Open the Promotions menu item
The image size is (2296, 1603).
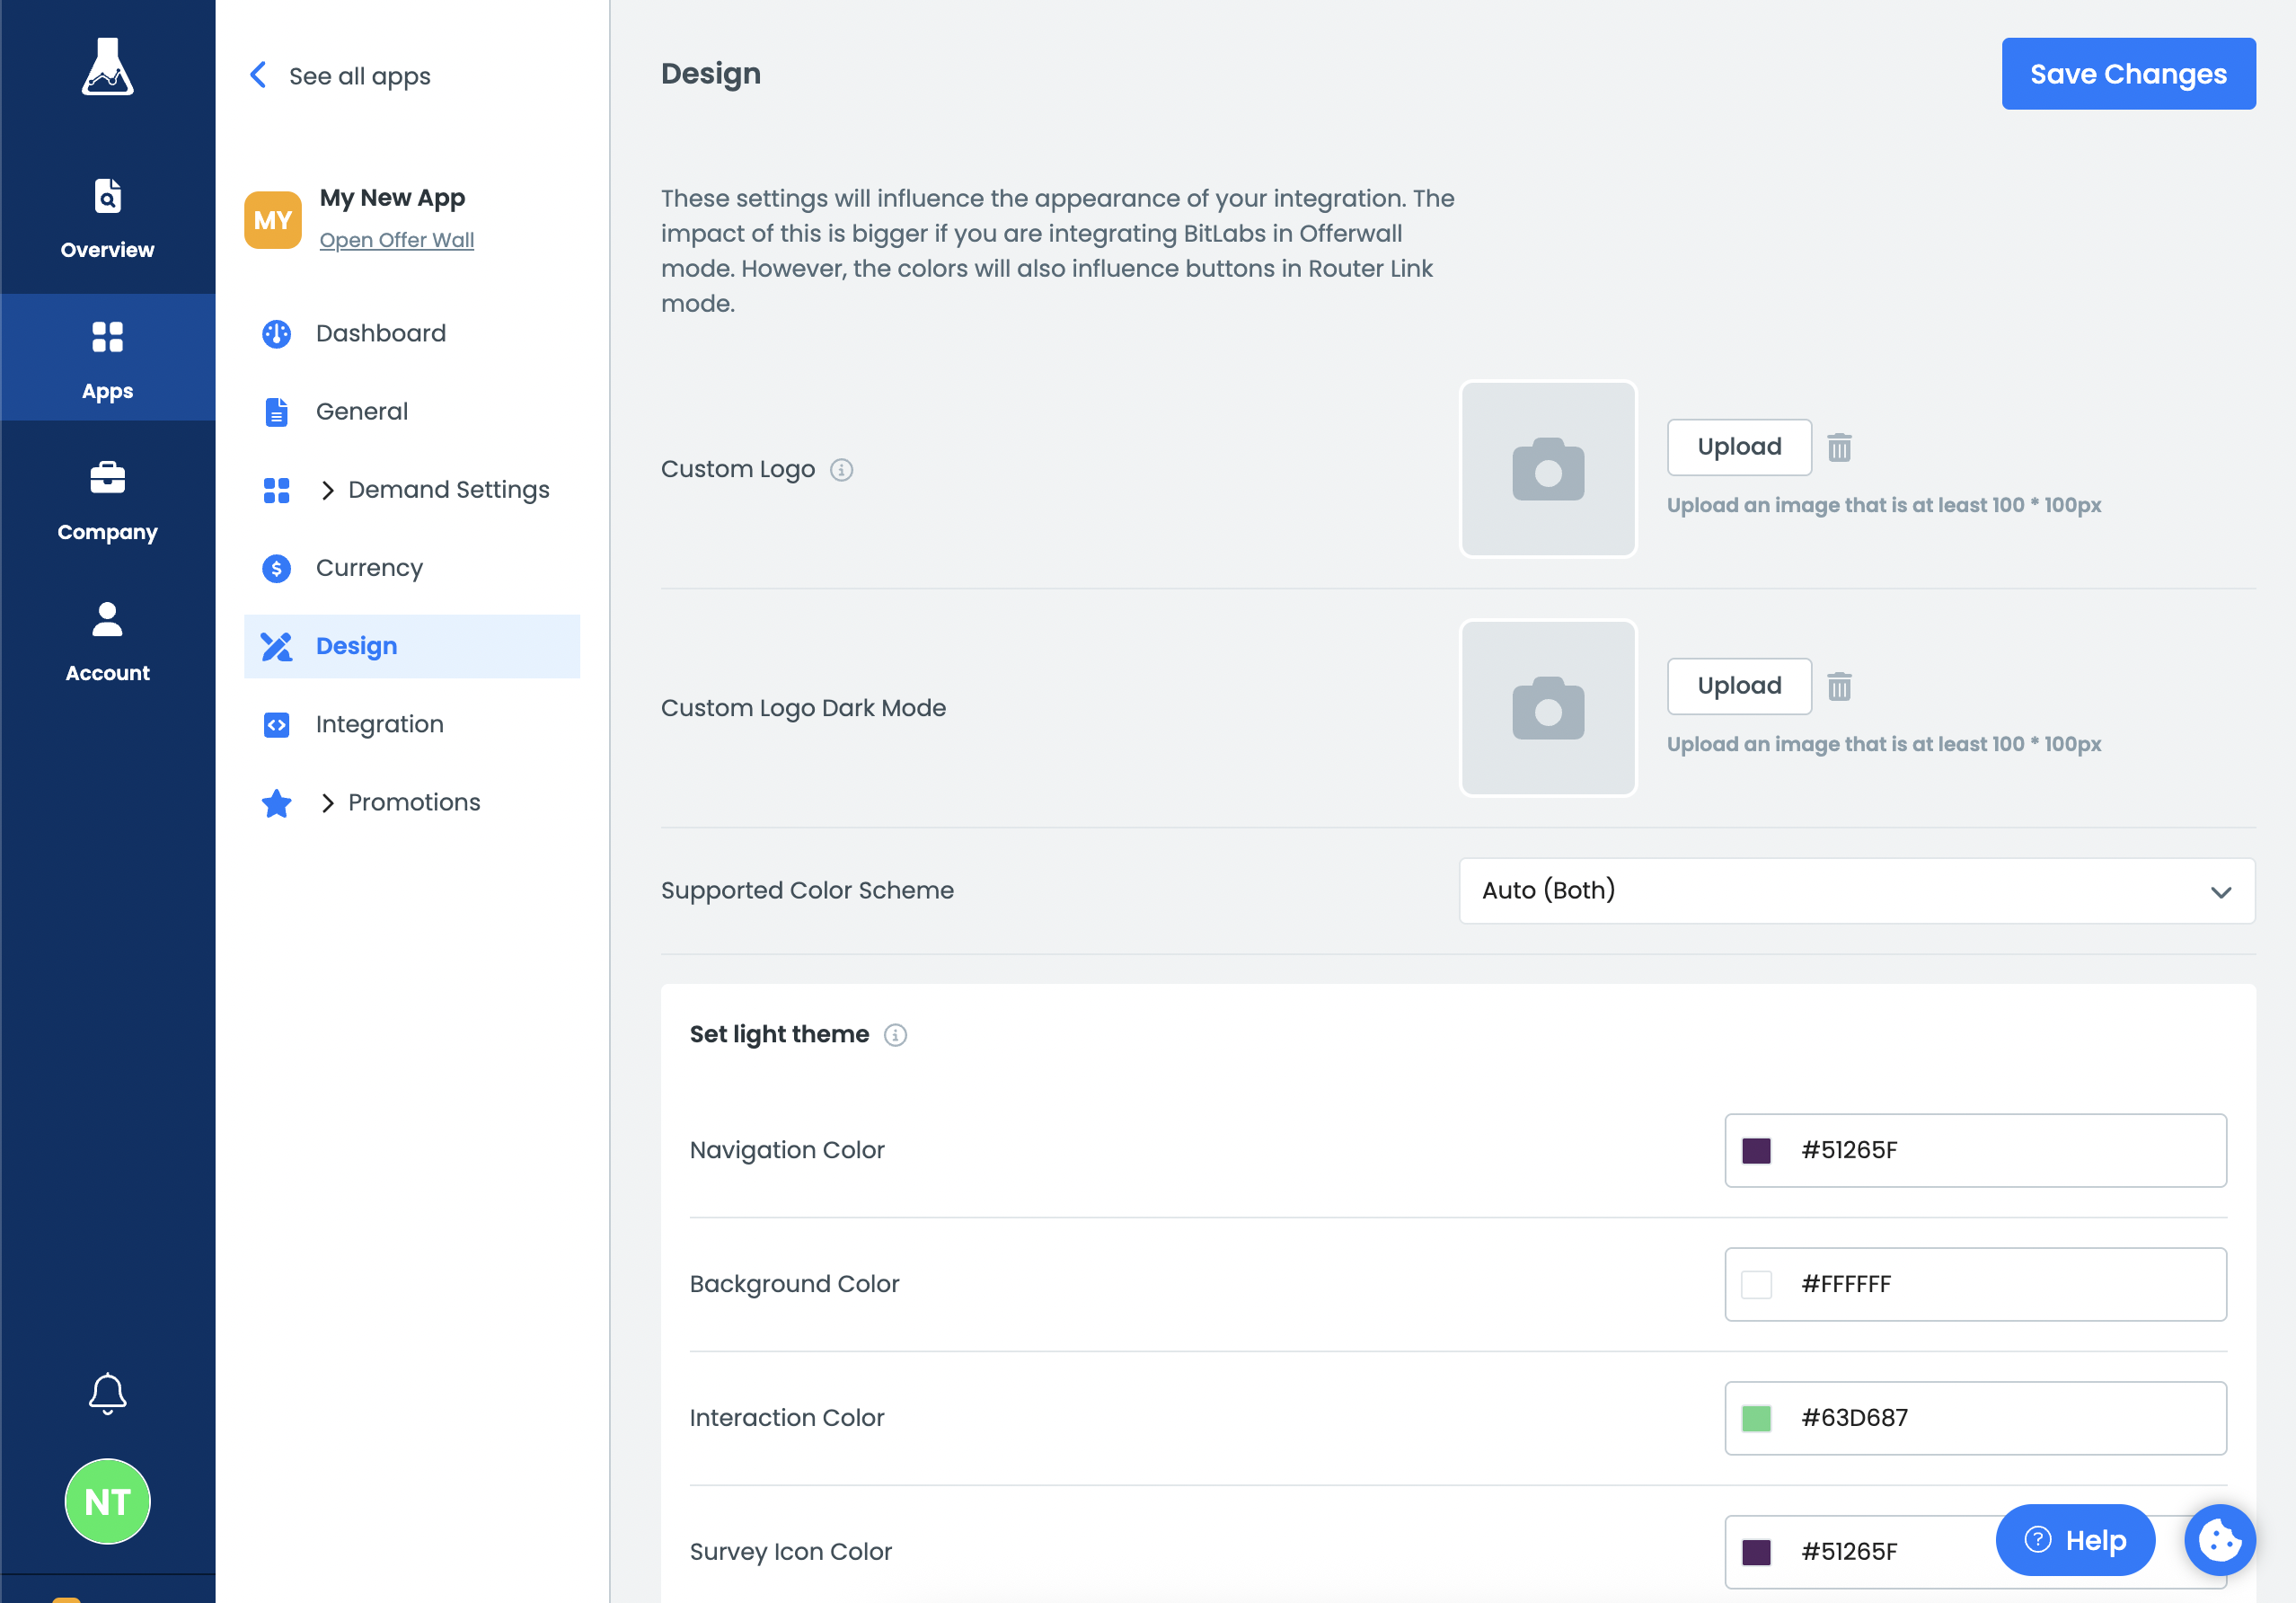pos(412,803)
